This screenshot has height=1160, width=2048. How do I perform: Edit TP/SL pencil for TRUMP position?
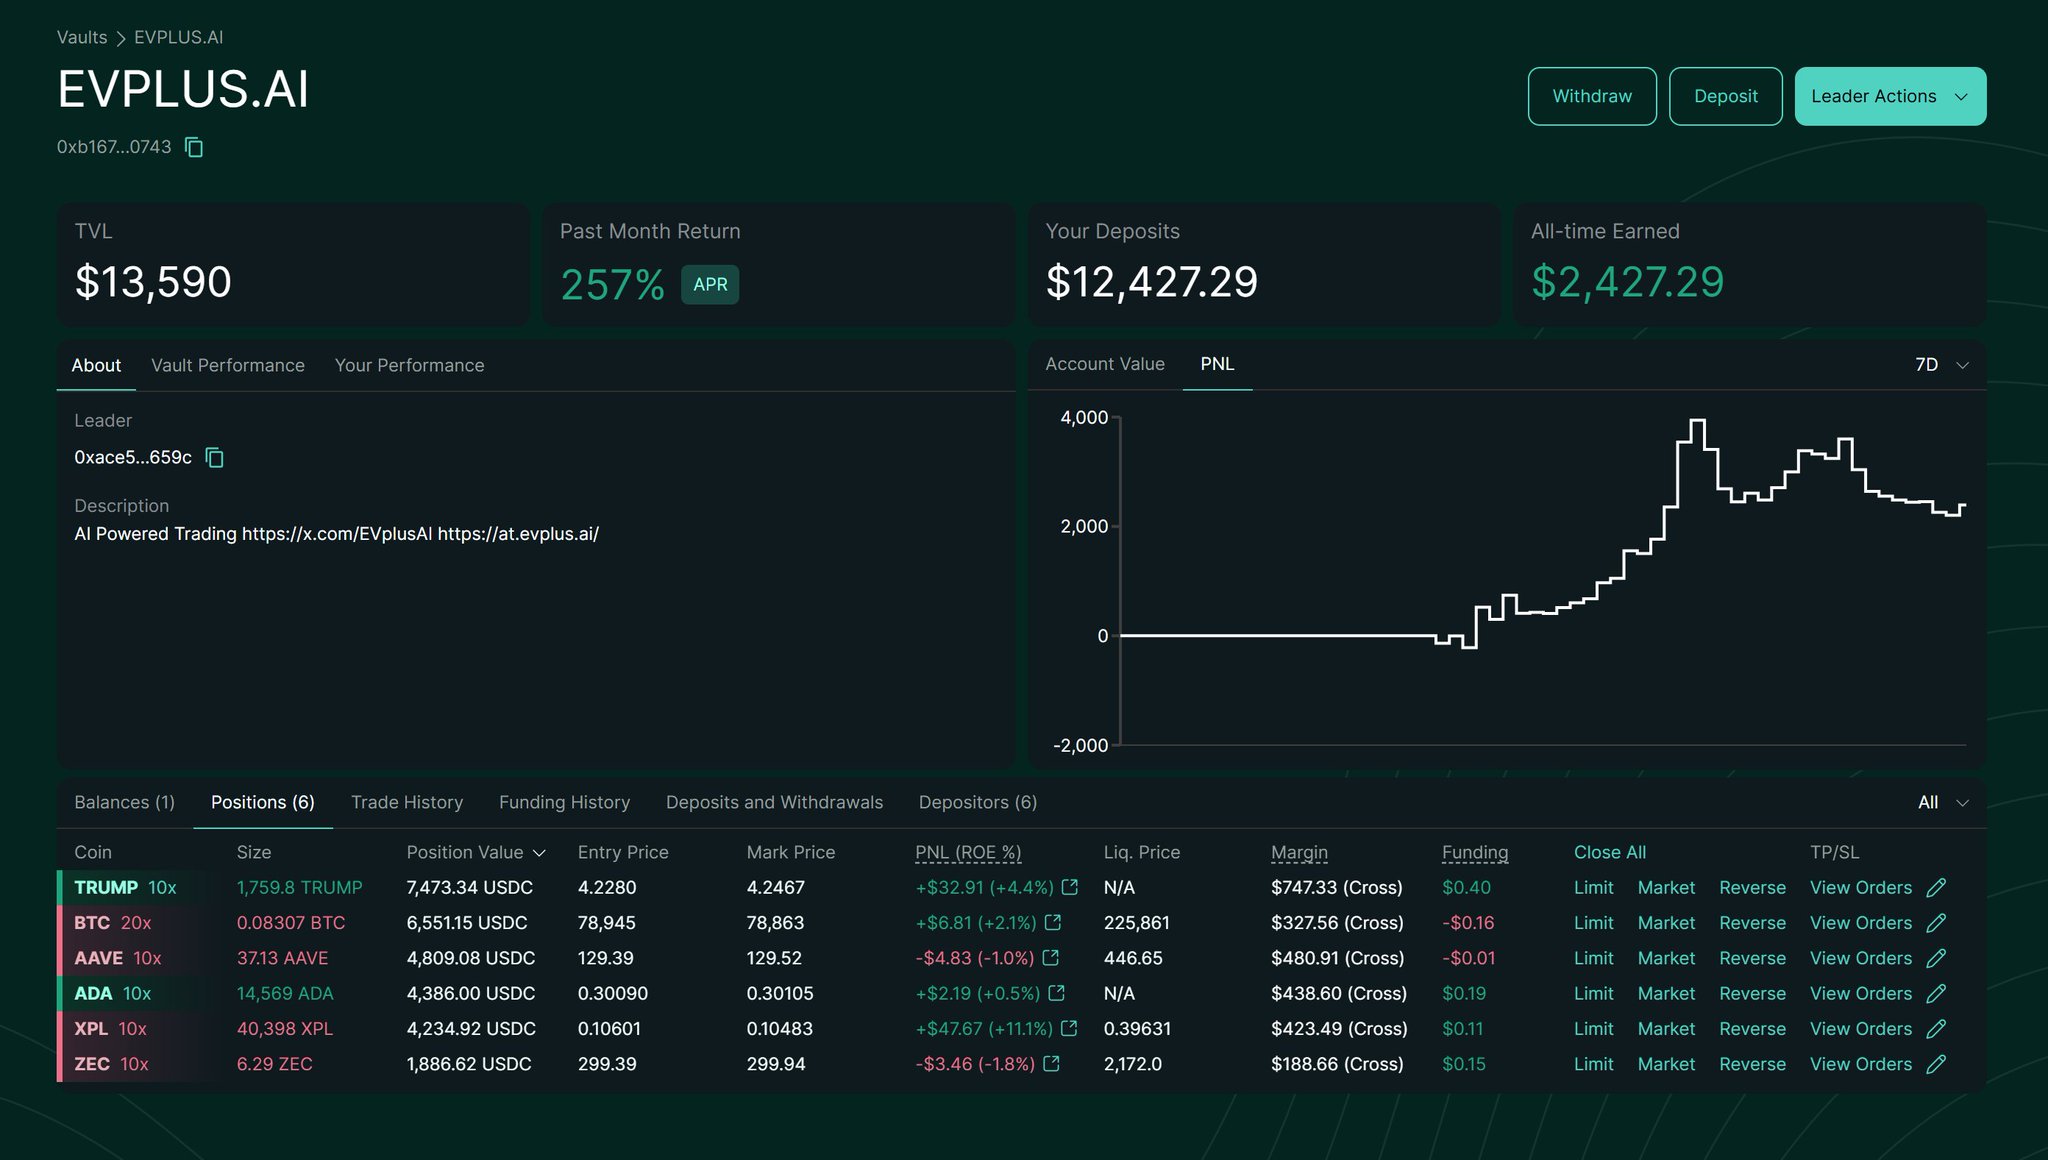(x=1936, y=887)
